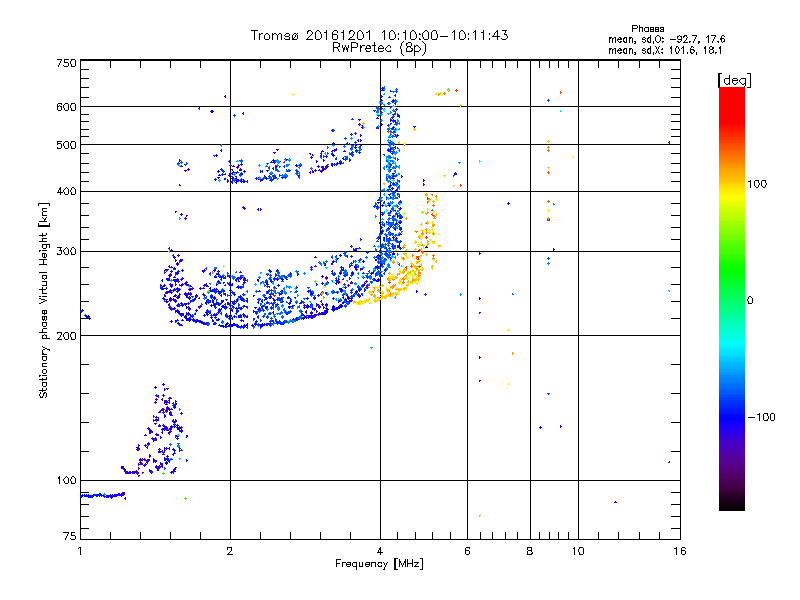Click the x-axis tick label '10'
Viewport: 800px width, 600px height.
[578, 551]
